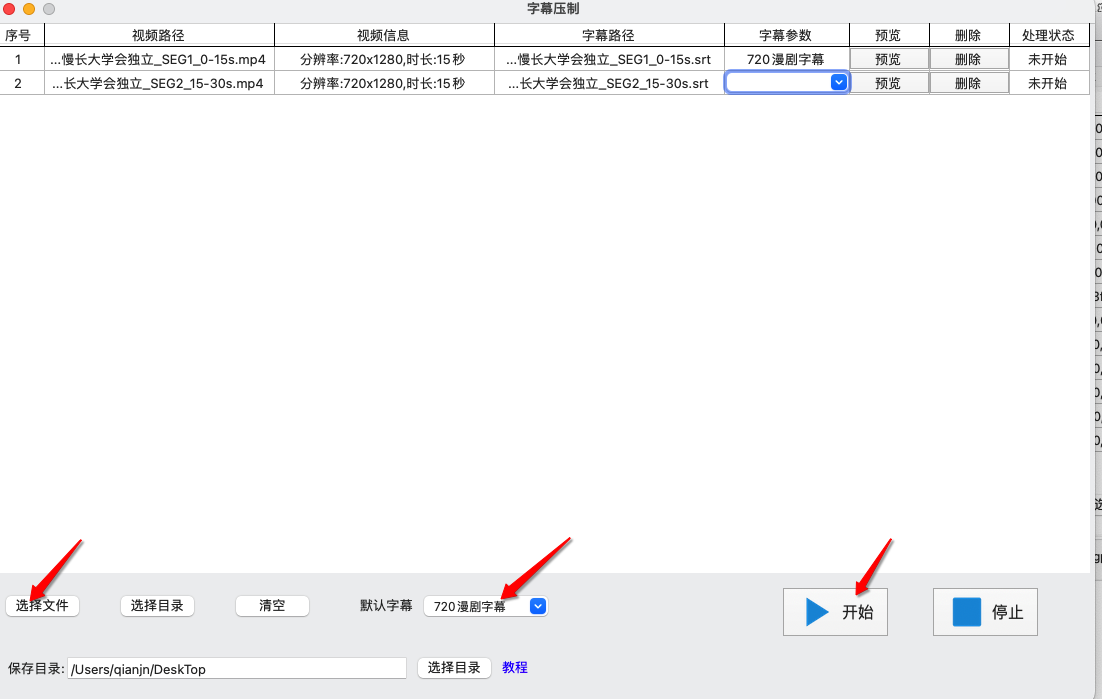
Task: Delete row 1 from the list
Action: (x=968, y=59)
